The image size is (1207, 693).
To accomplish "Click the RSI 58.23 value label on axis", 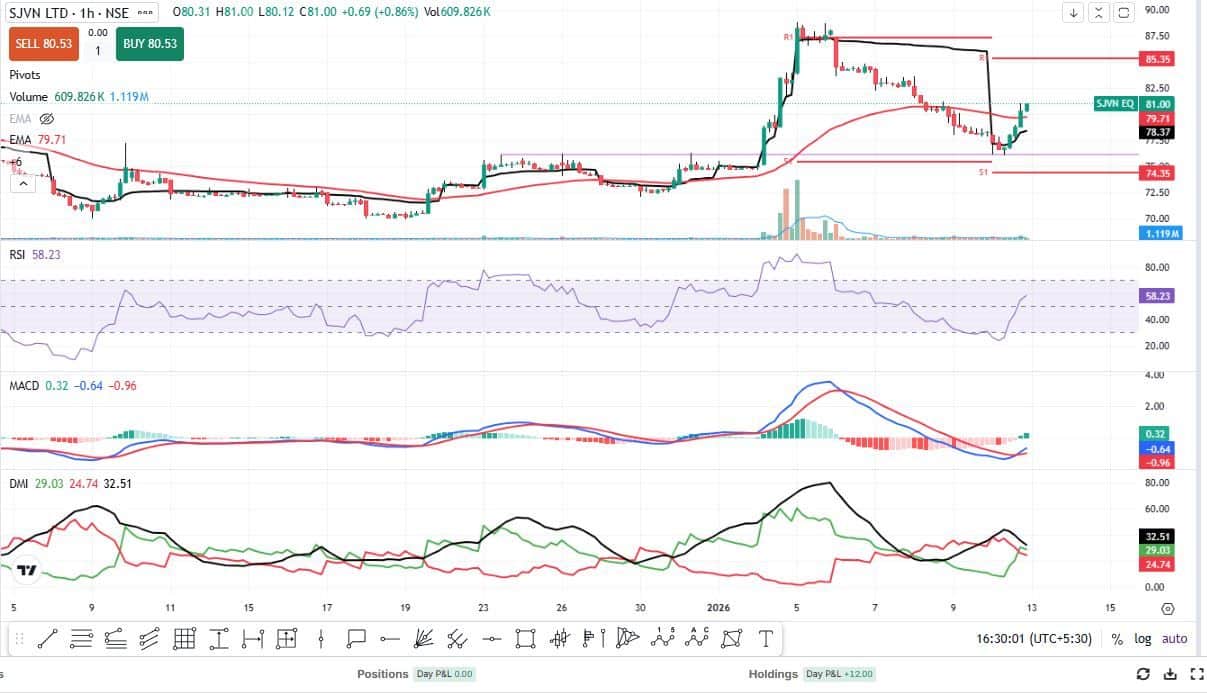I will coord(1158,296).
